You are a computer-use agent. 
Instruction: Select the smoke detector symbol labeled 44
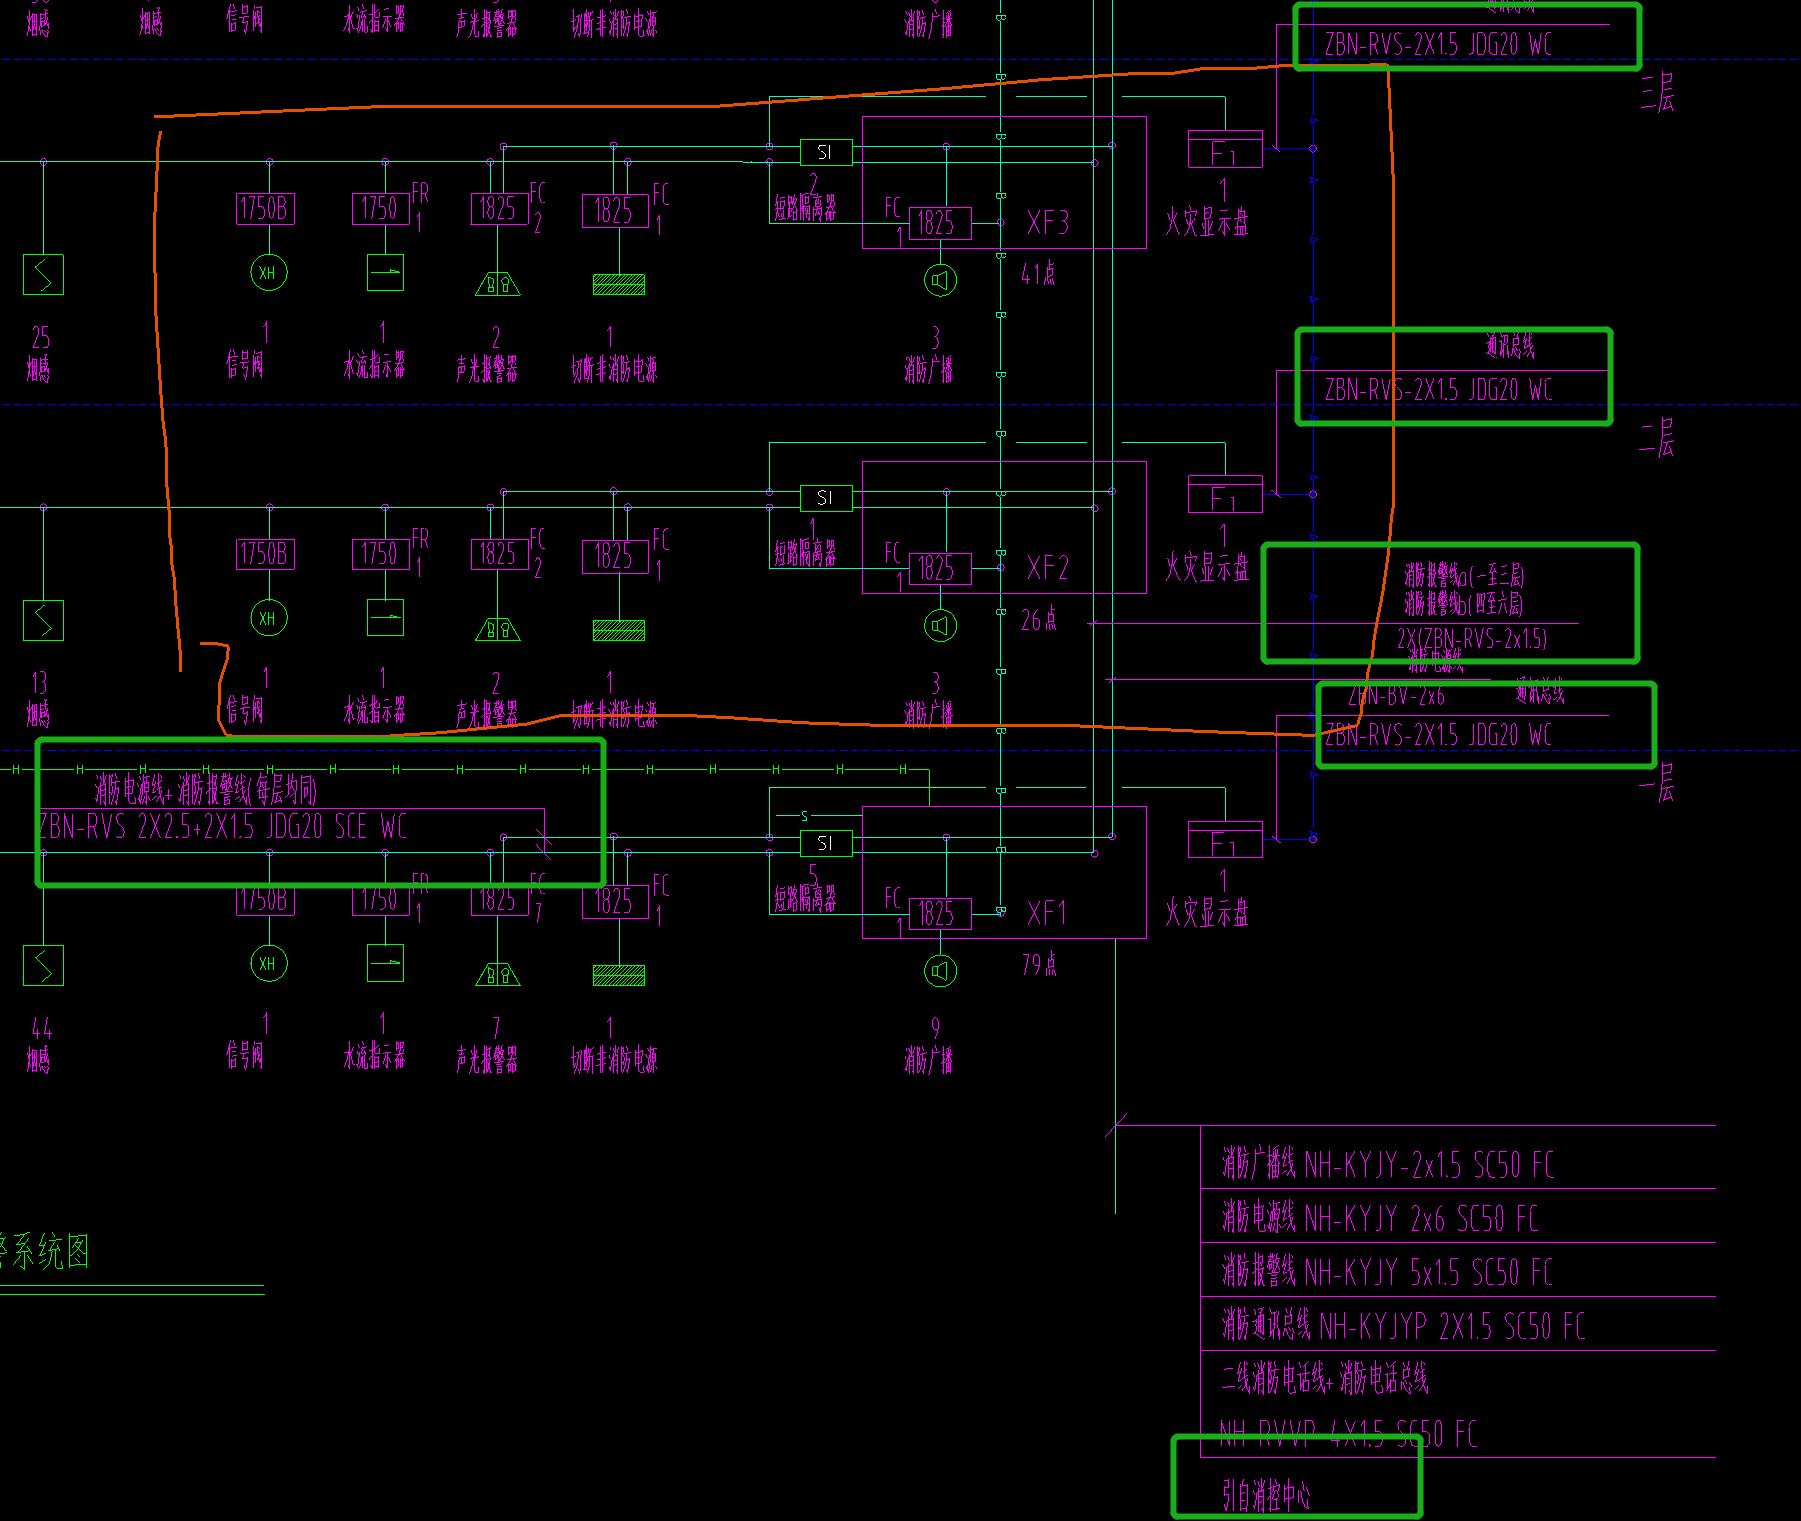[x=43, y=965]
